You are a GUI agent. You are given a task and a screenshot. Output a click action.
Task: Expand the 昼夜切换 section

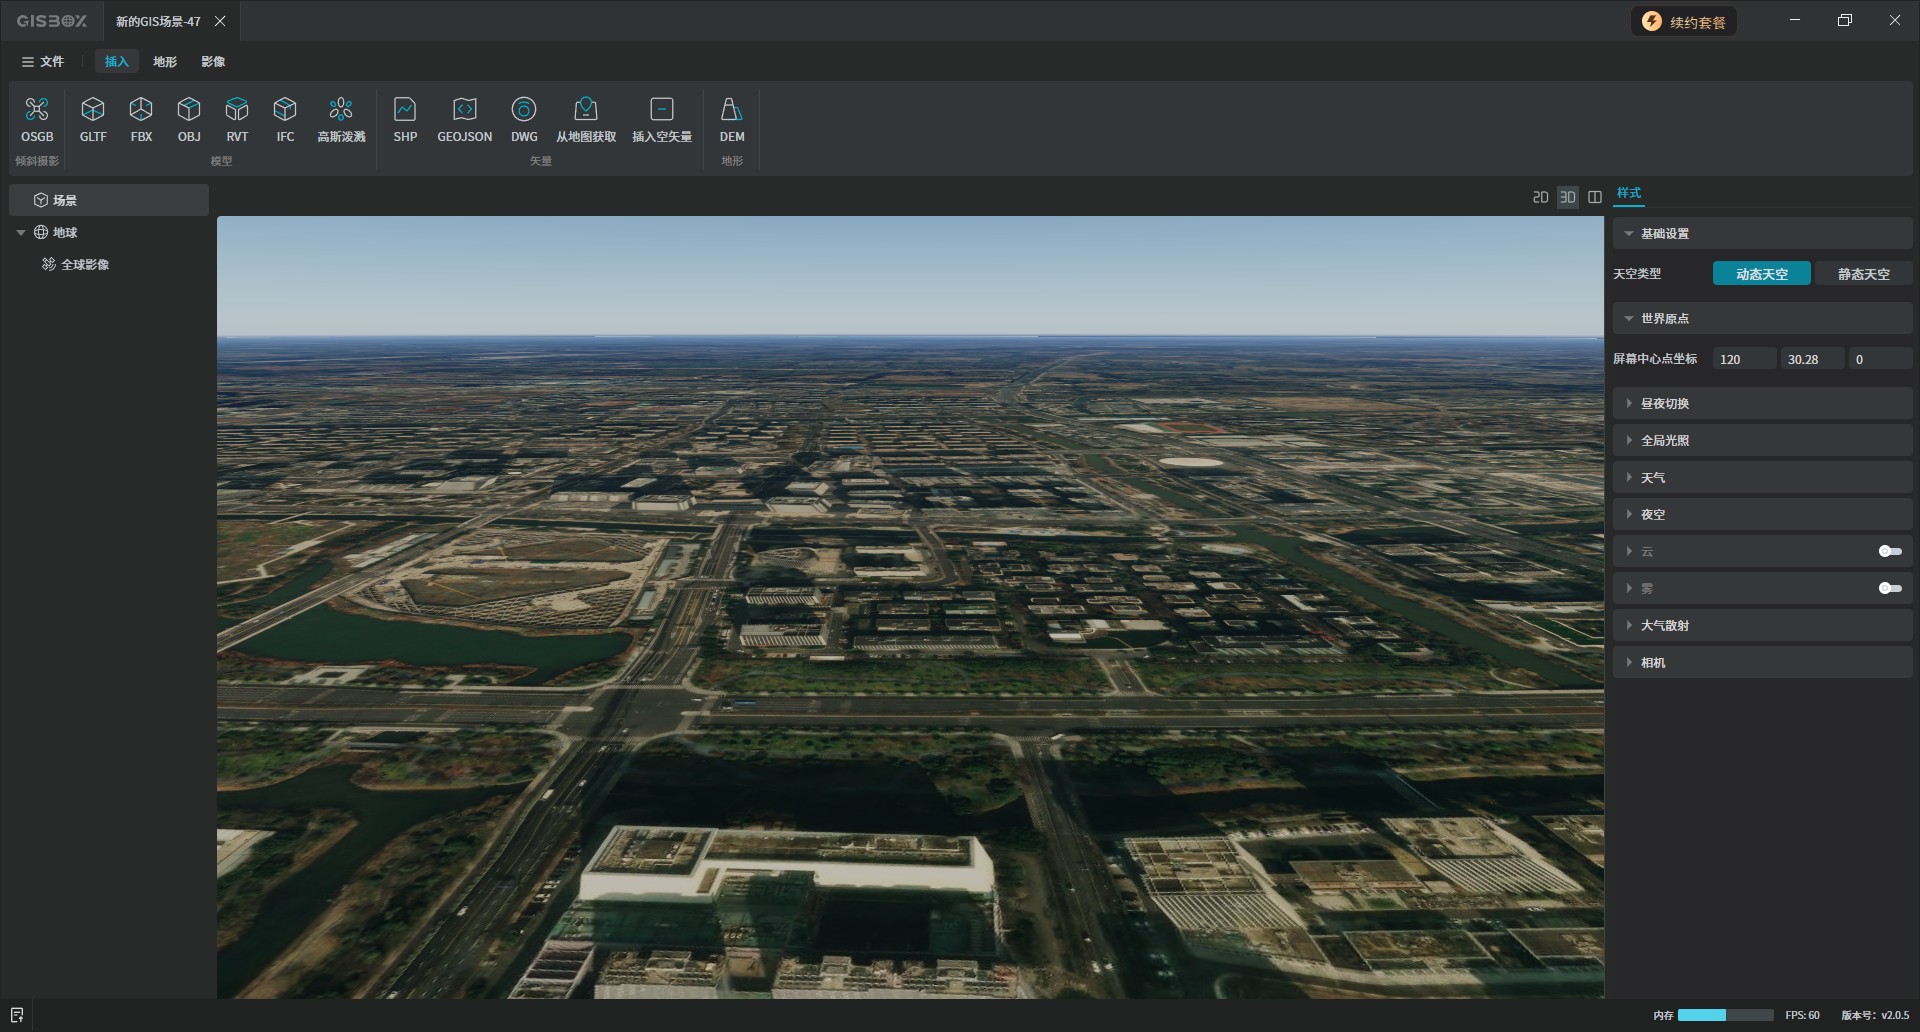pos(1664,403)
